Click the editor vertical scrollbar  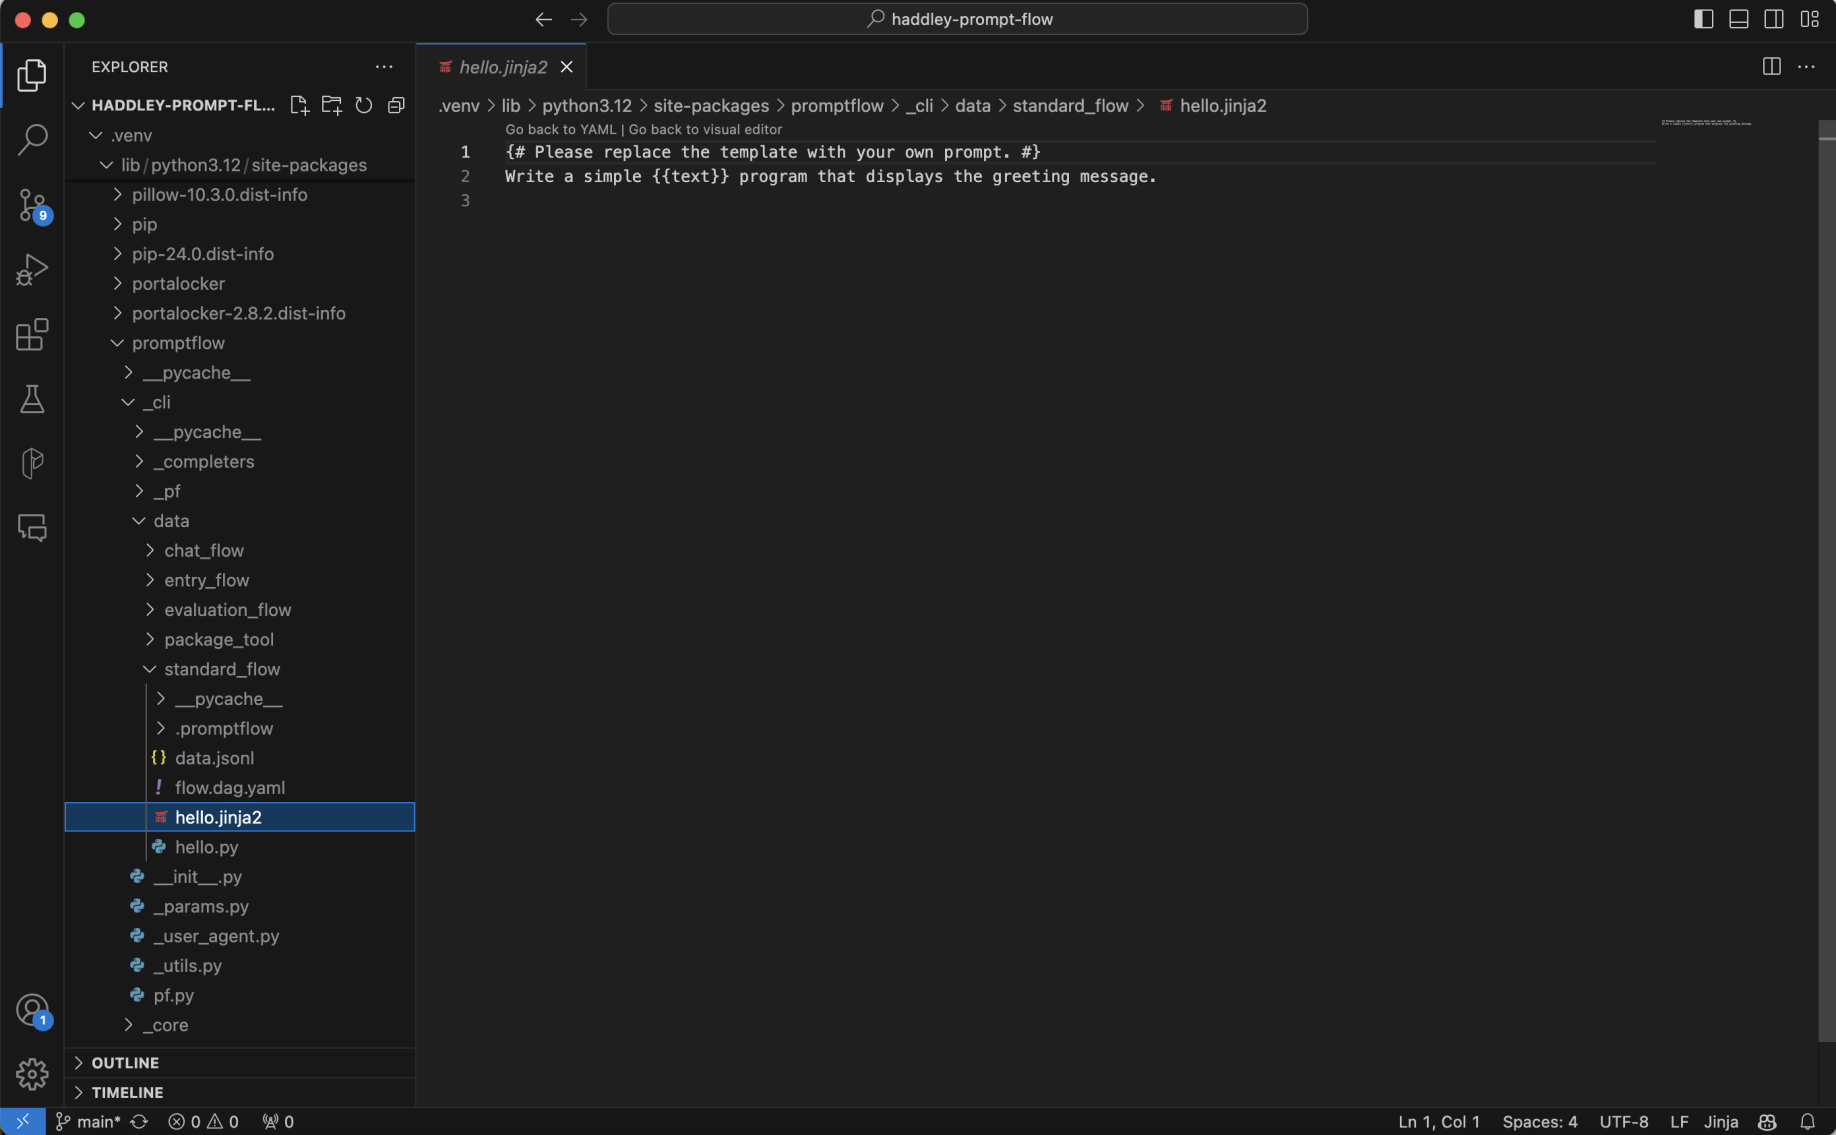[1826, 580]
